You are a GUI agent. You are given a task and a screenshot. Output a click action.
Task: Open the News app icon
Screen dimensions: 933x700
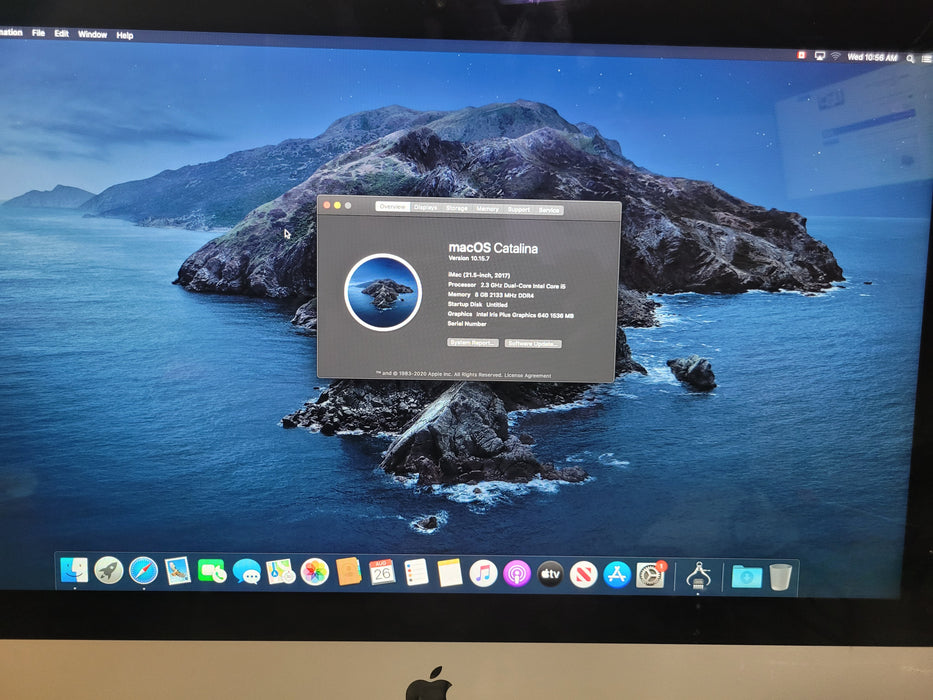(584, 576)
